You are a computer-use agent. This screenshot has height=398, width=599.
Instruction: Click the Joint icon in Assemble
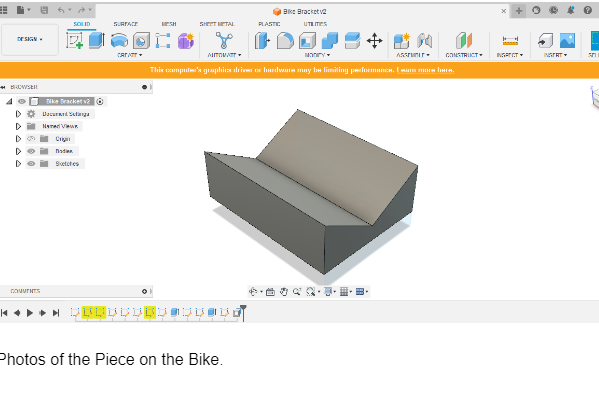point(424,40)
